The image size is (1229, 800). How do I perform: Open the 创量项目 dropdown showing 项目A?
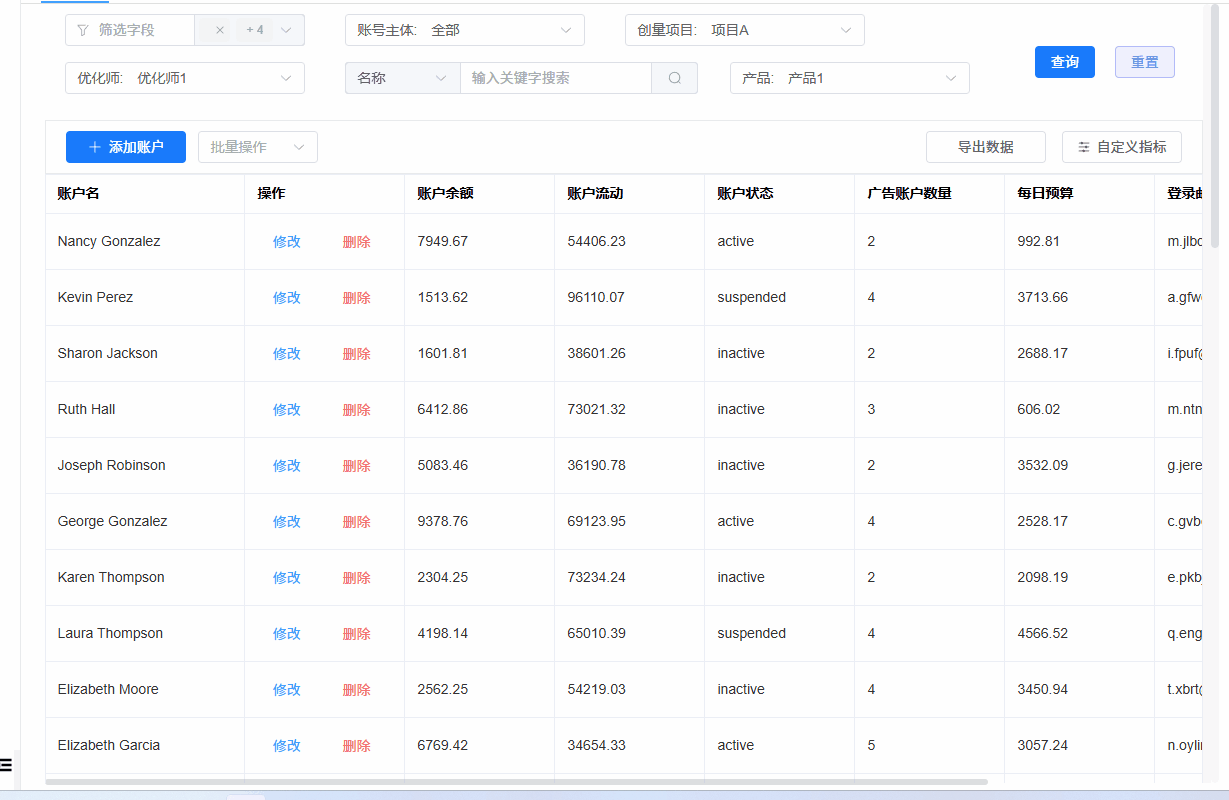click(x=744, y=30)
